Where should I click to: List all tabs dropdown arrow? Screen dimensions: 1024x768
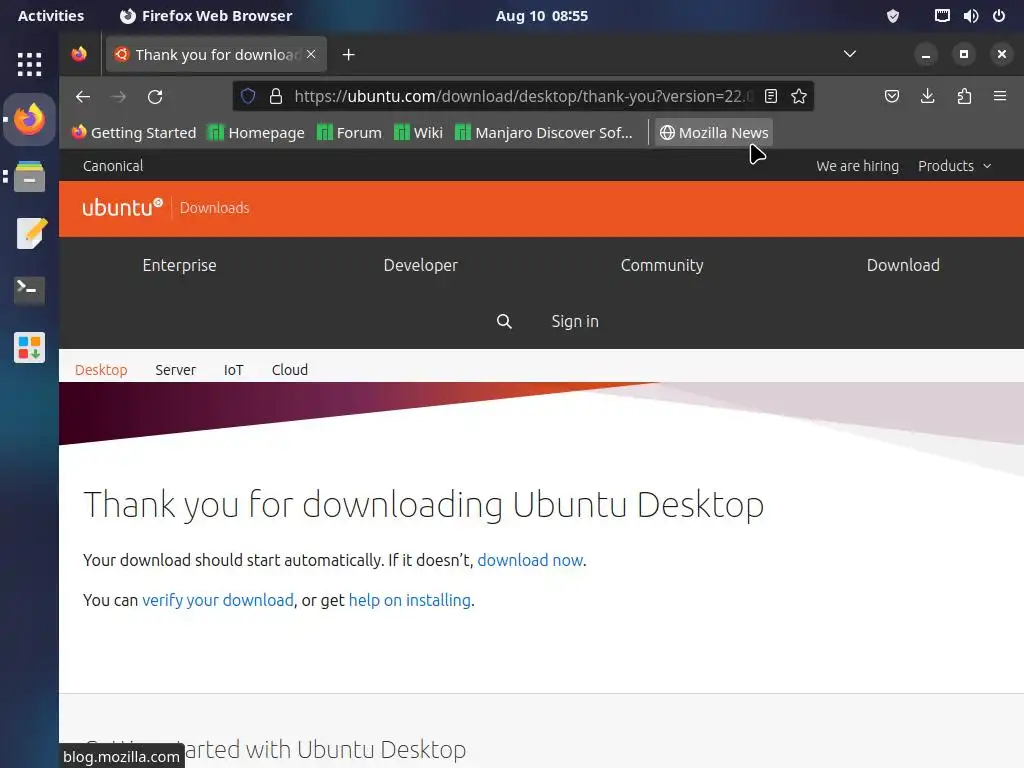pos(850,54)
